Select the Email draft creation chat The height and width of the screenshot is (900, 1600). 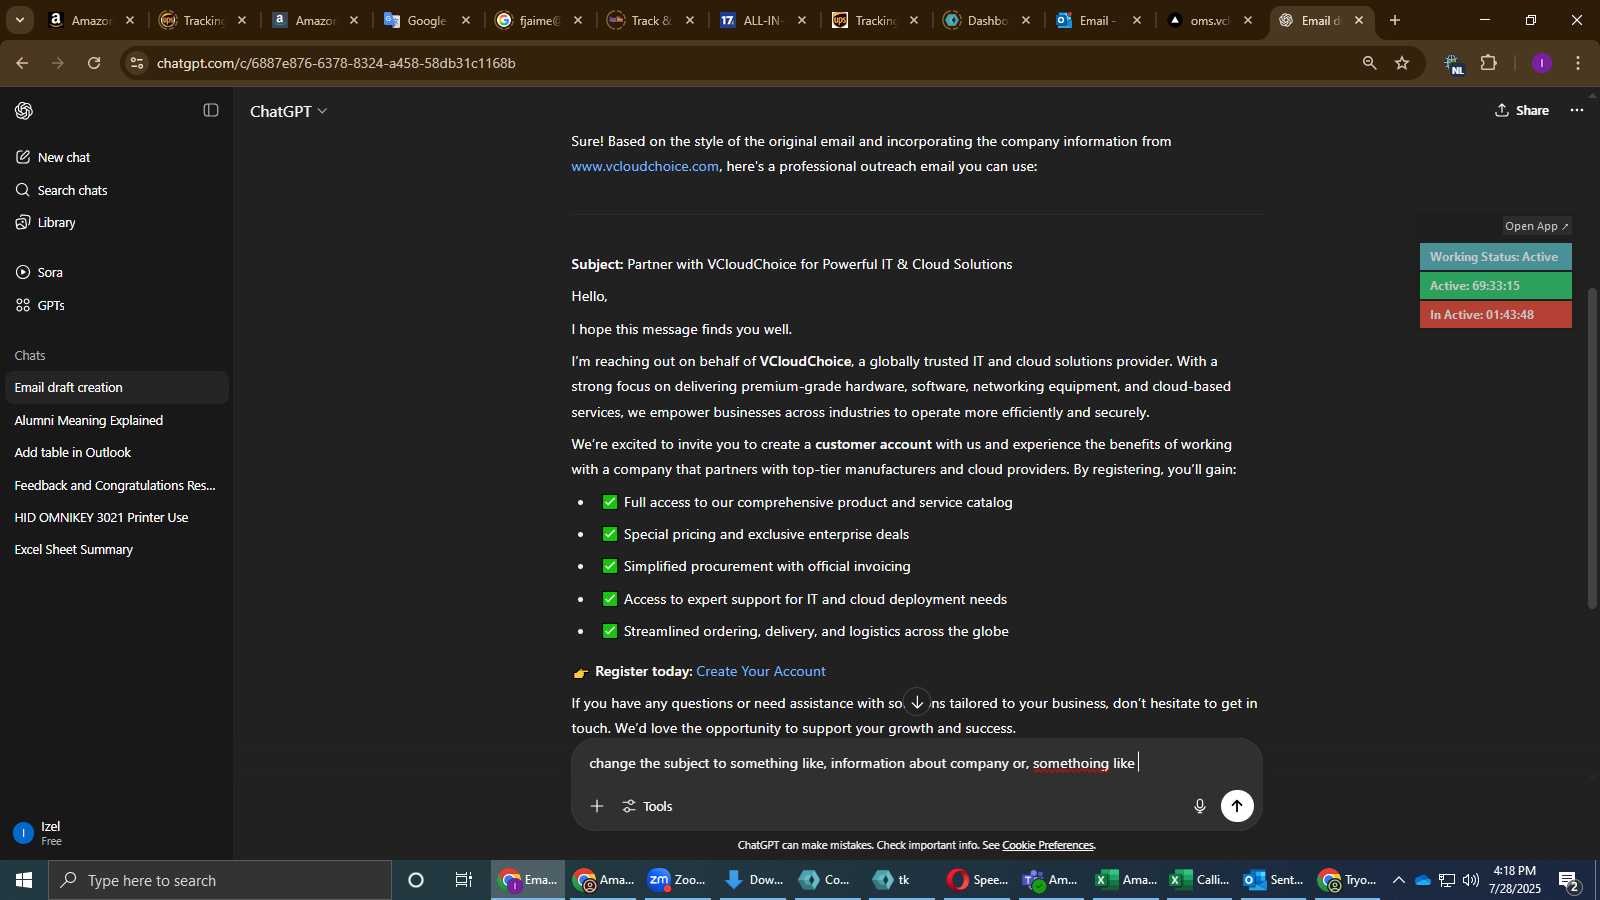116,387
